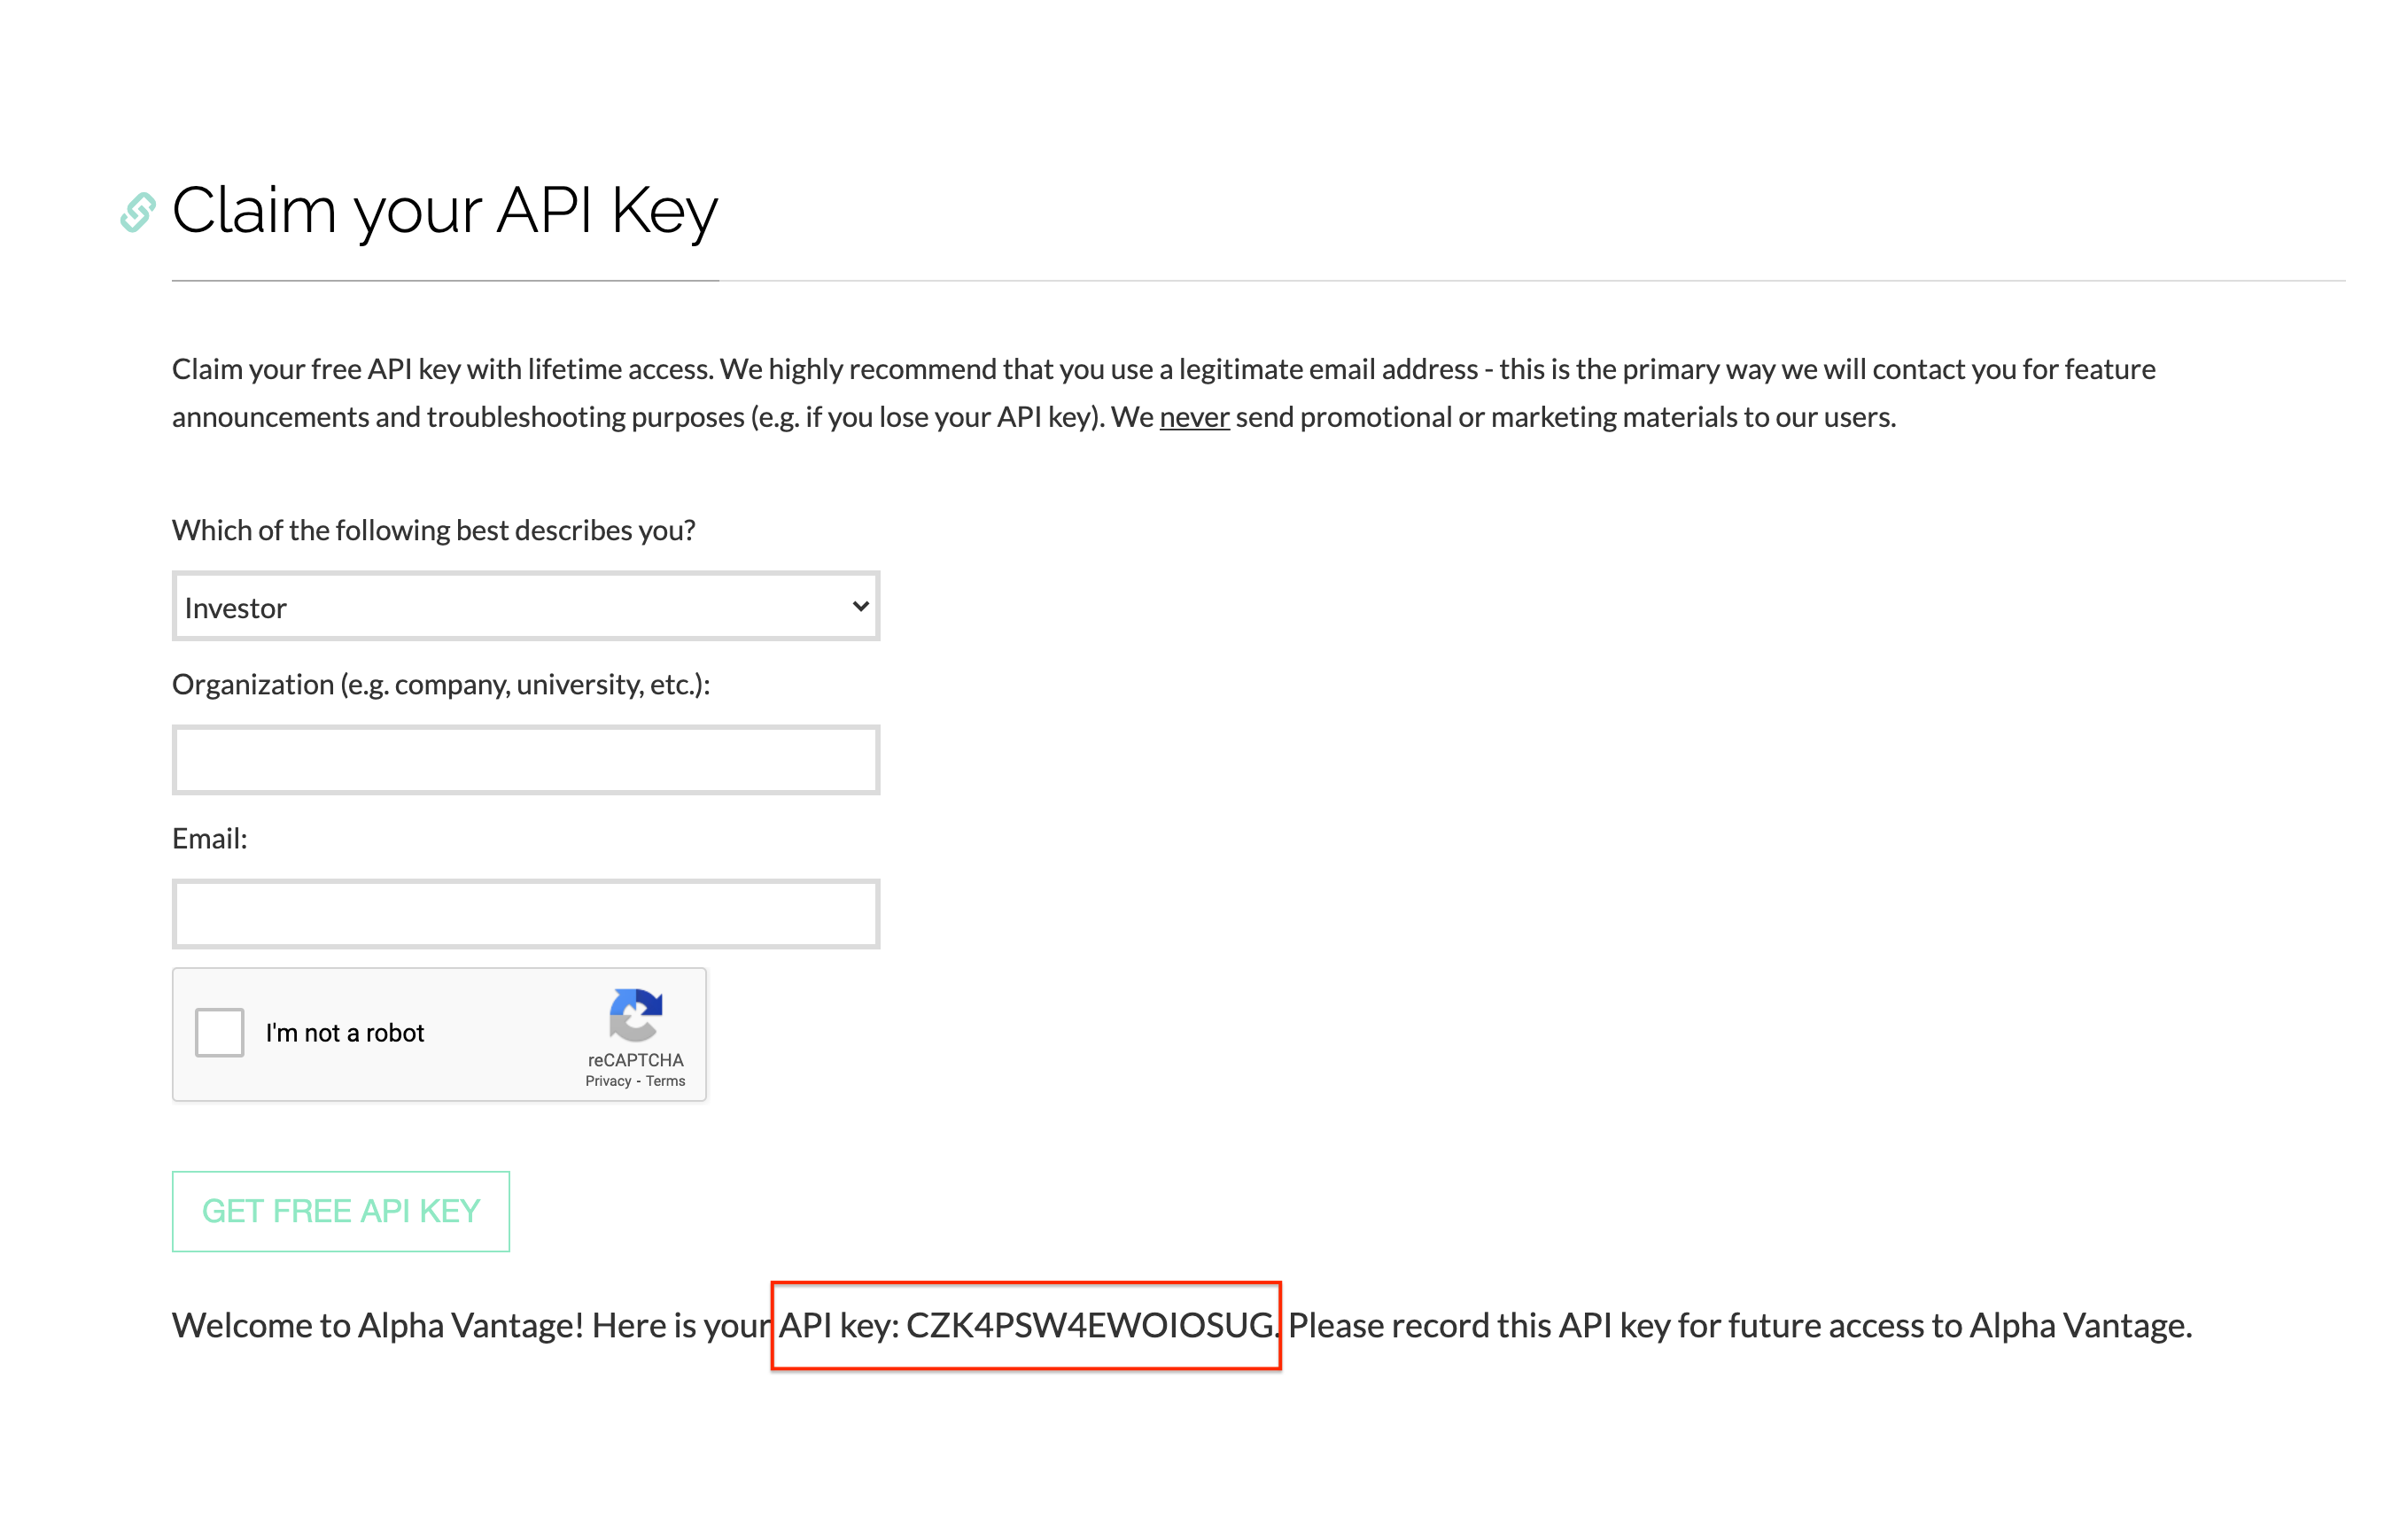Screen dimensions: 2408x1534
Task: Click the Organization field label
Action: pos(441,685)
